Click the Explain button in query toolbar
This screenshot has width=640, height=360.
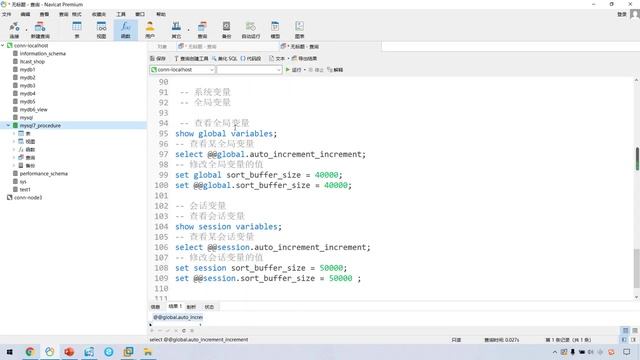pyautogui.click(x=335, y=70)
